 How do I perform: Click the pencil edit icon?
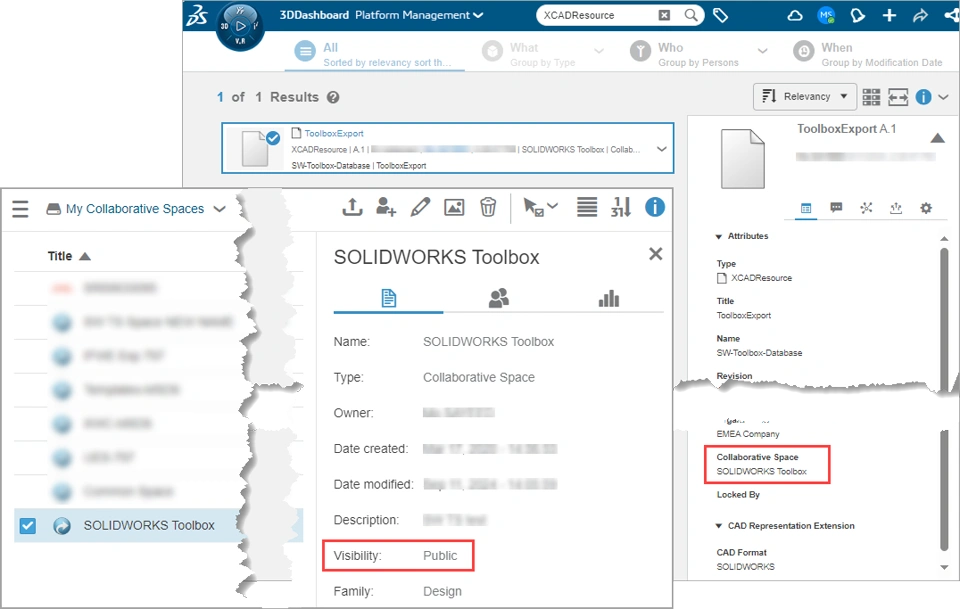(420, 207)
